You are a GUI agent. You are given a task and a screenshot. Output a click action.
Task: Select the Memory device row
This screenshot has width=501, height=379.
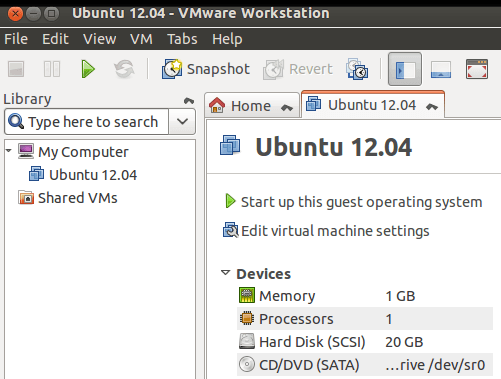coord(365,296)
